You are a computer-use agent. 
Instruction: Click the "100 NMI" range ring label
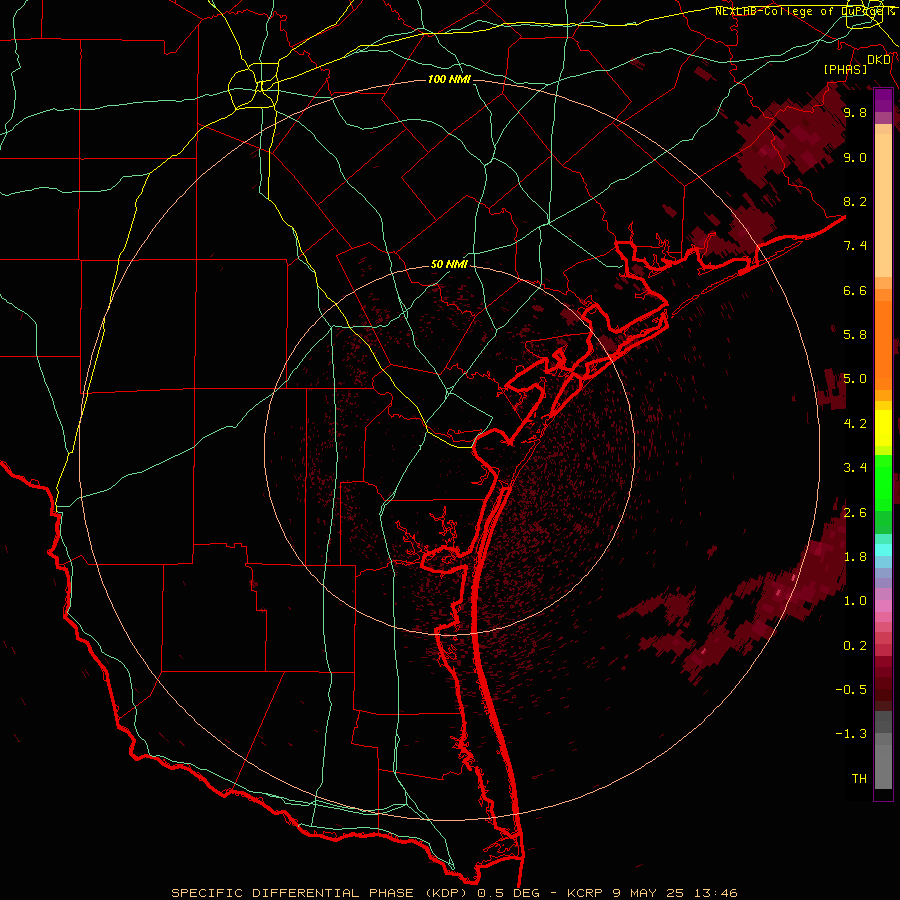pyautogui.click(x=449, y=79)
